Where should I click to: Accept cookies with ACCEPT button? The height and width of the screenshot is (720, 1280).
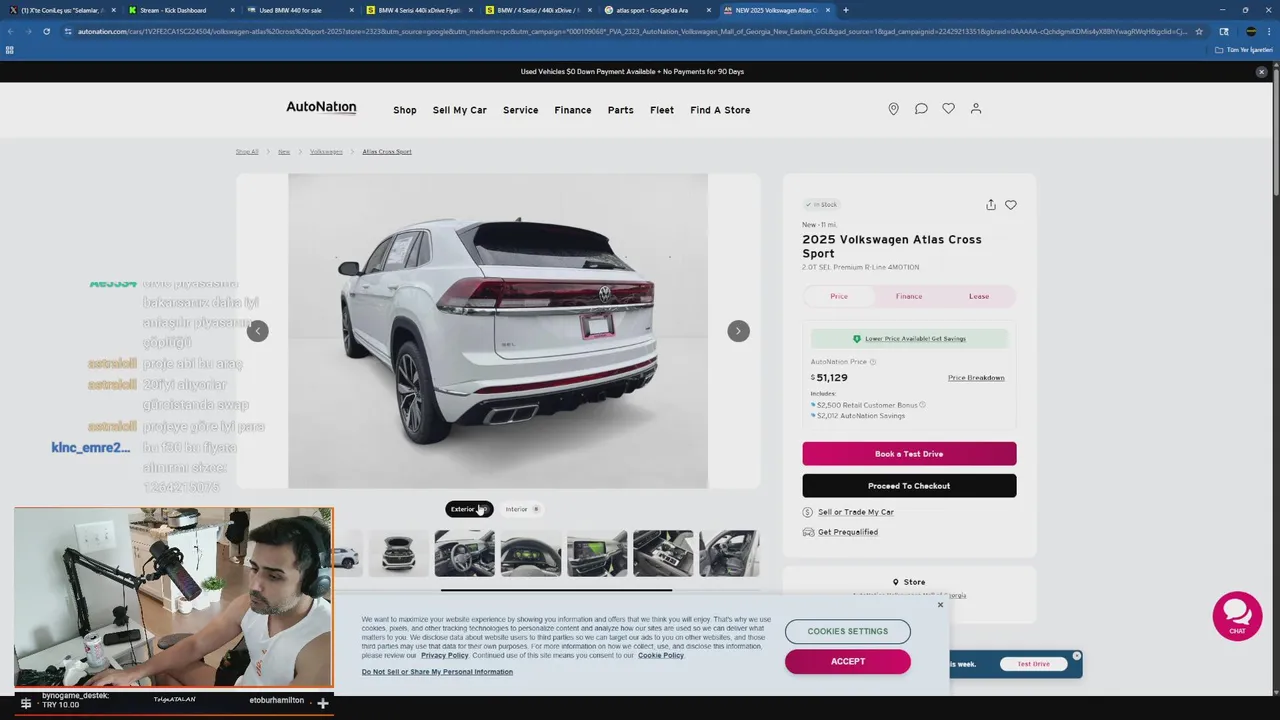point(848,661)
